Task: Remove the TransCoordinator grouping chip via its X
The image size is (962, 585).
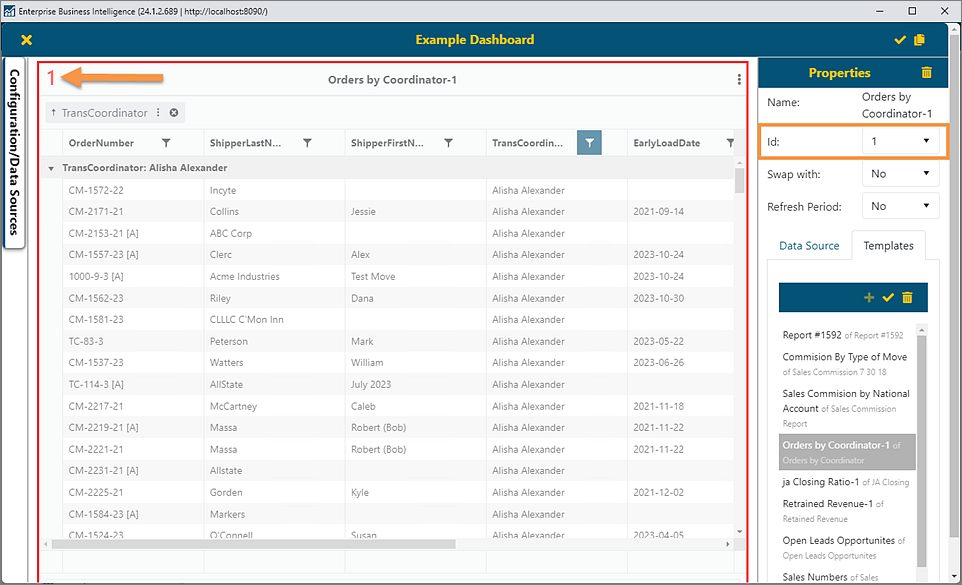Action: pos(174,113)
